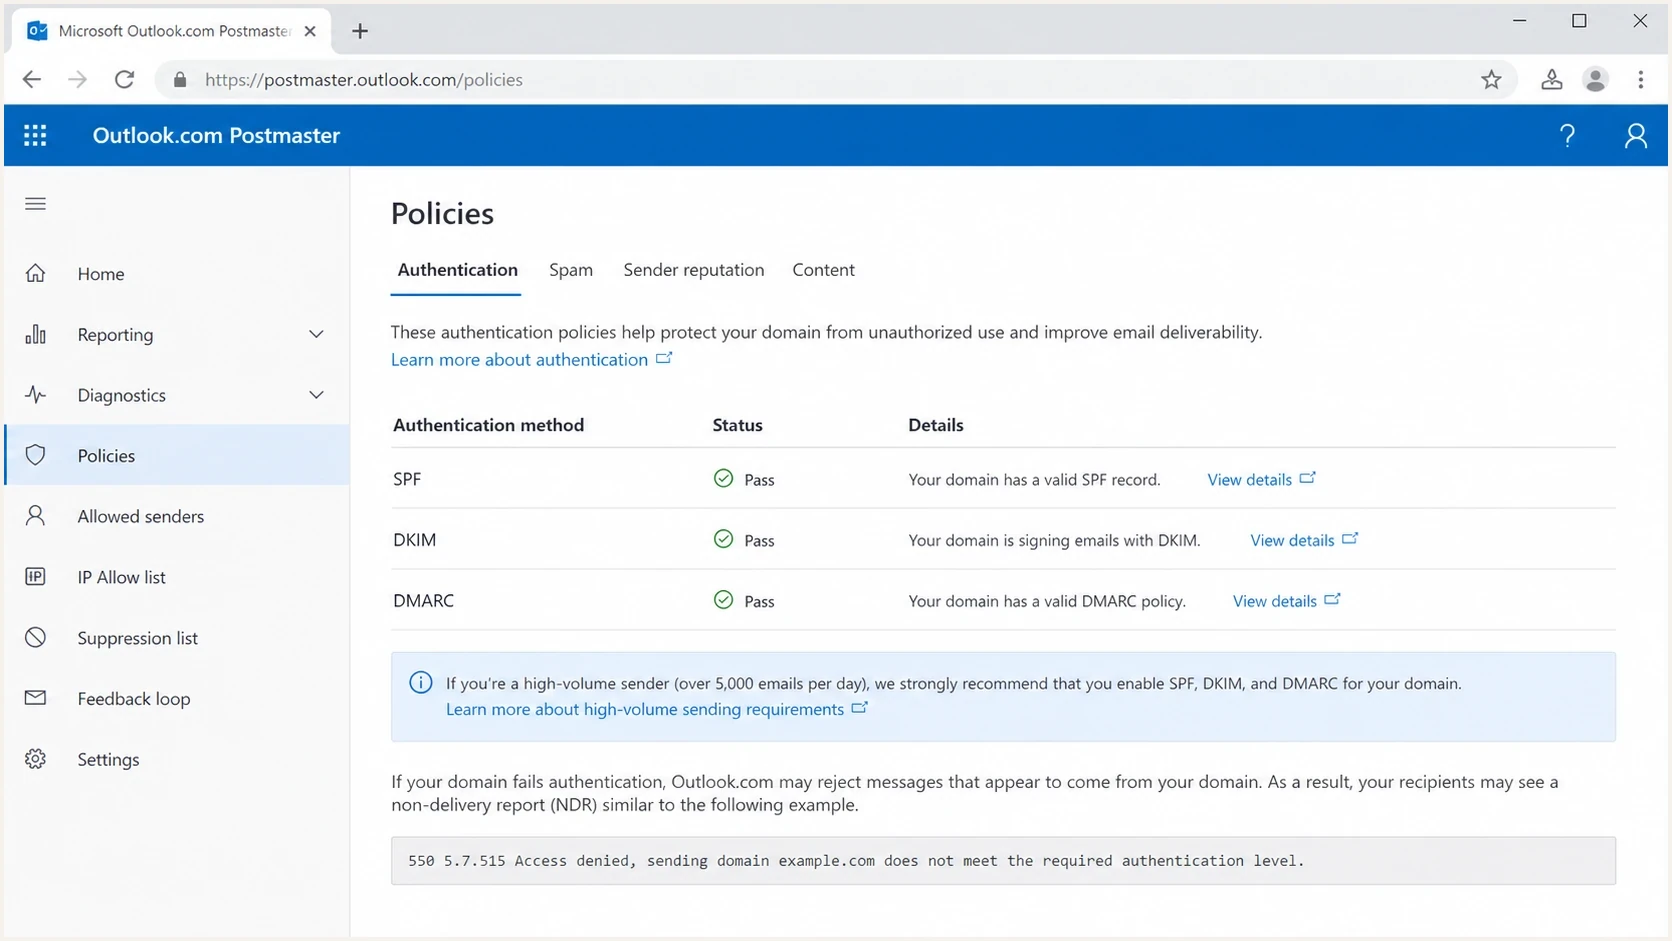Click the DMARC green pass checkmark icon

724,600
